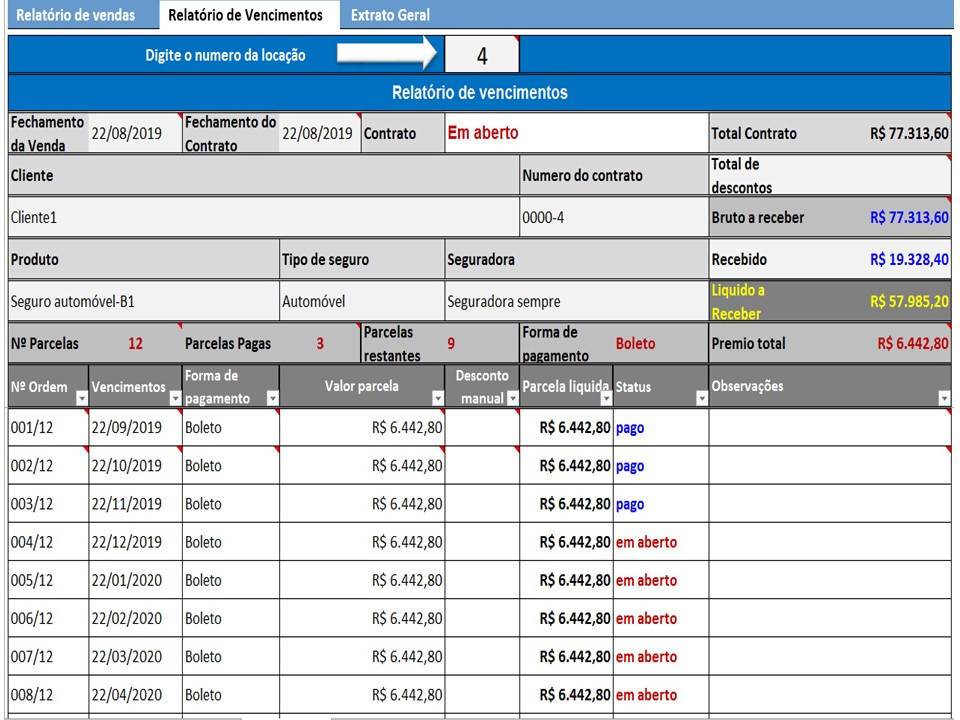Image resolution: width=960 pixels, height=720 pixels.
Task: Switch to the Extrato Geral tab
Action: click(390, 15)
